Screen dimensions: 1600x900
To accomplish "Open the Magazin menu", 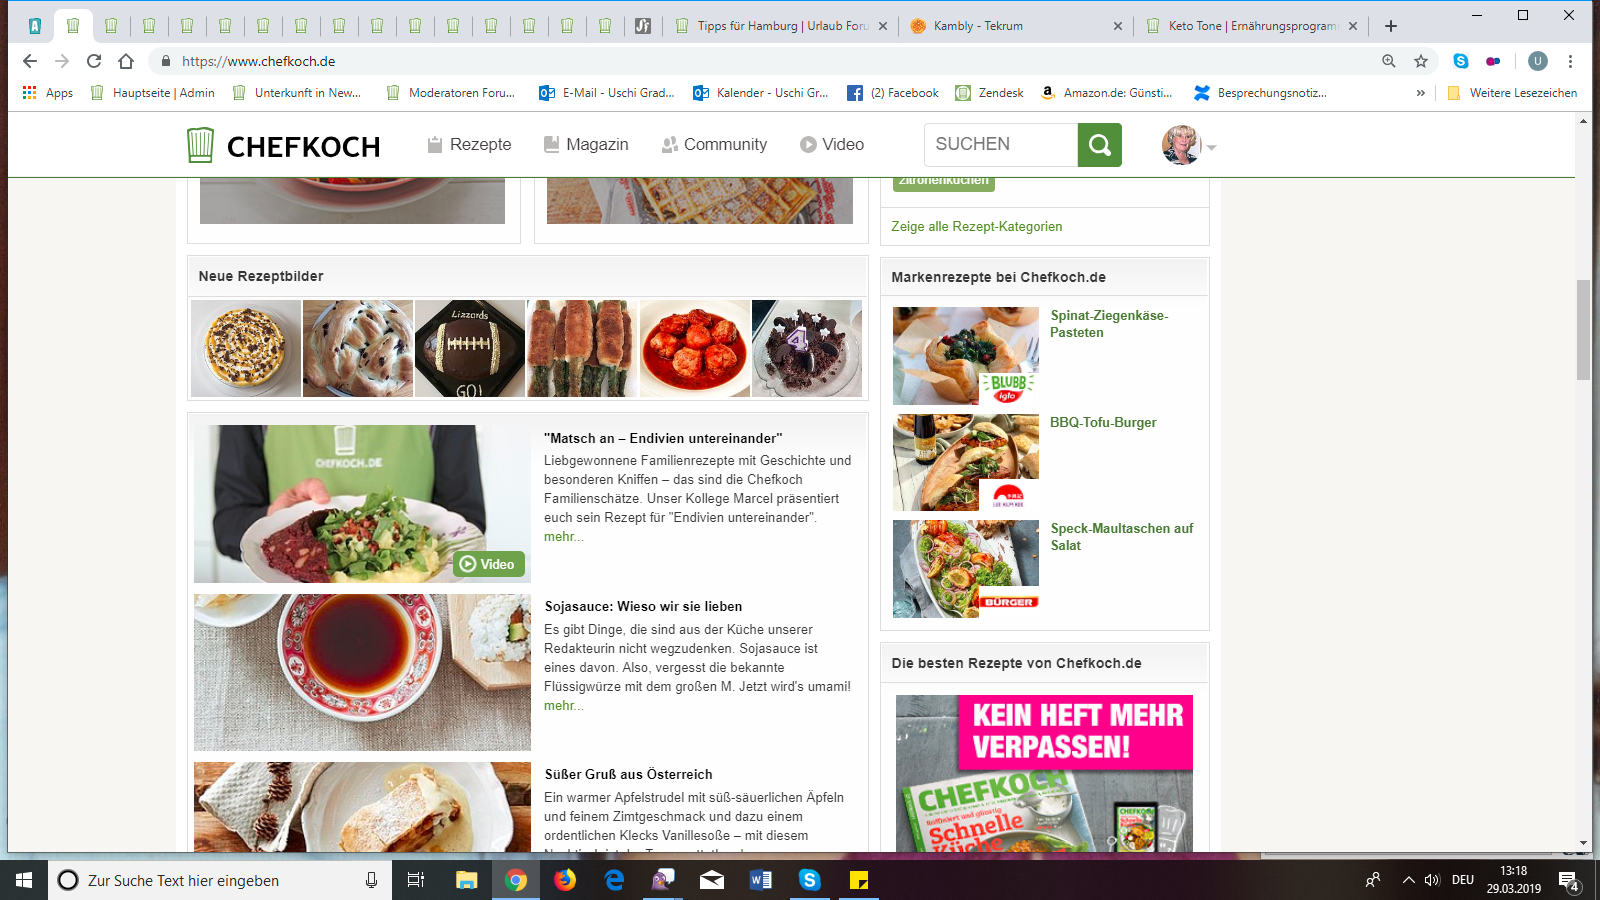I will [x=586, y=145].
